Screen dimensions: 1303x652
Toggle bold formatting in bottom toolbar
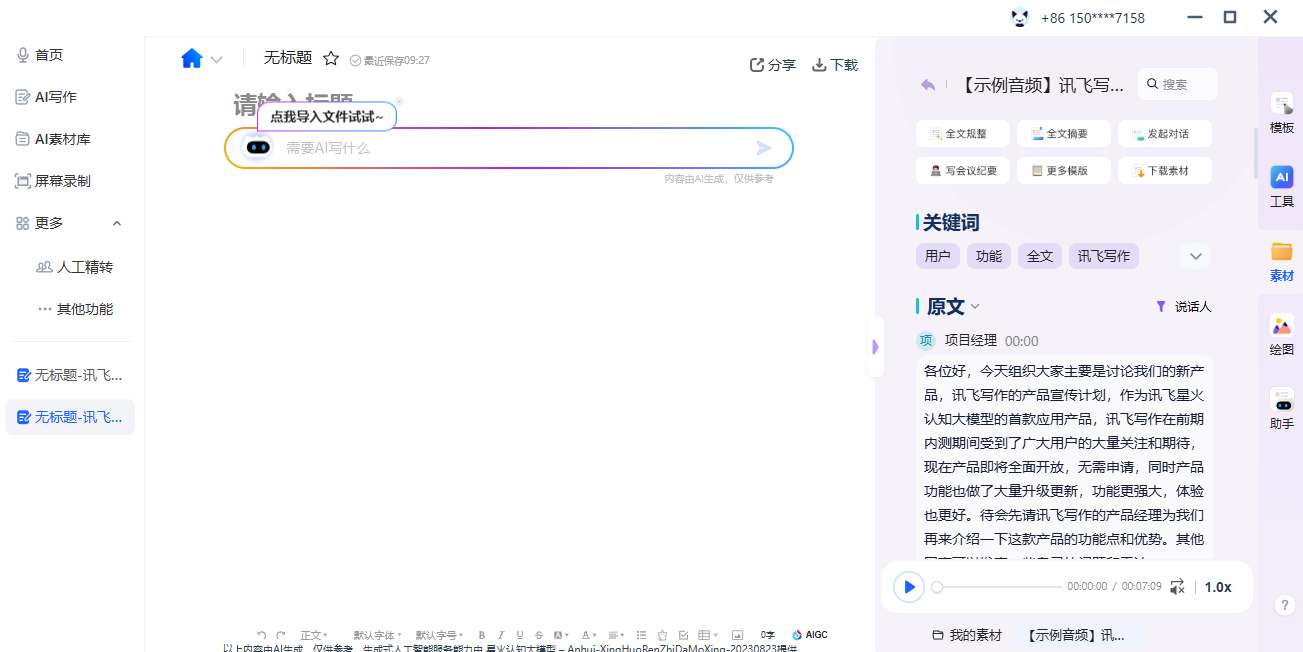click(x=482, y=635)
